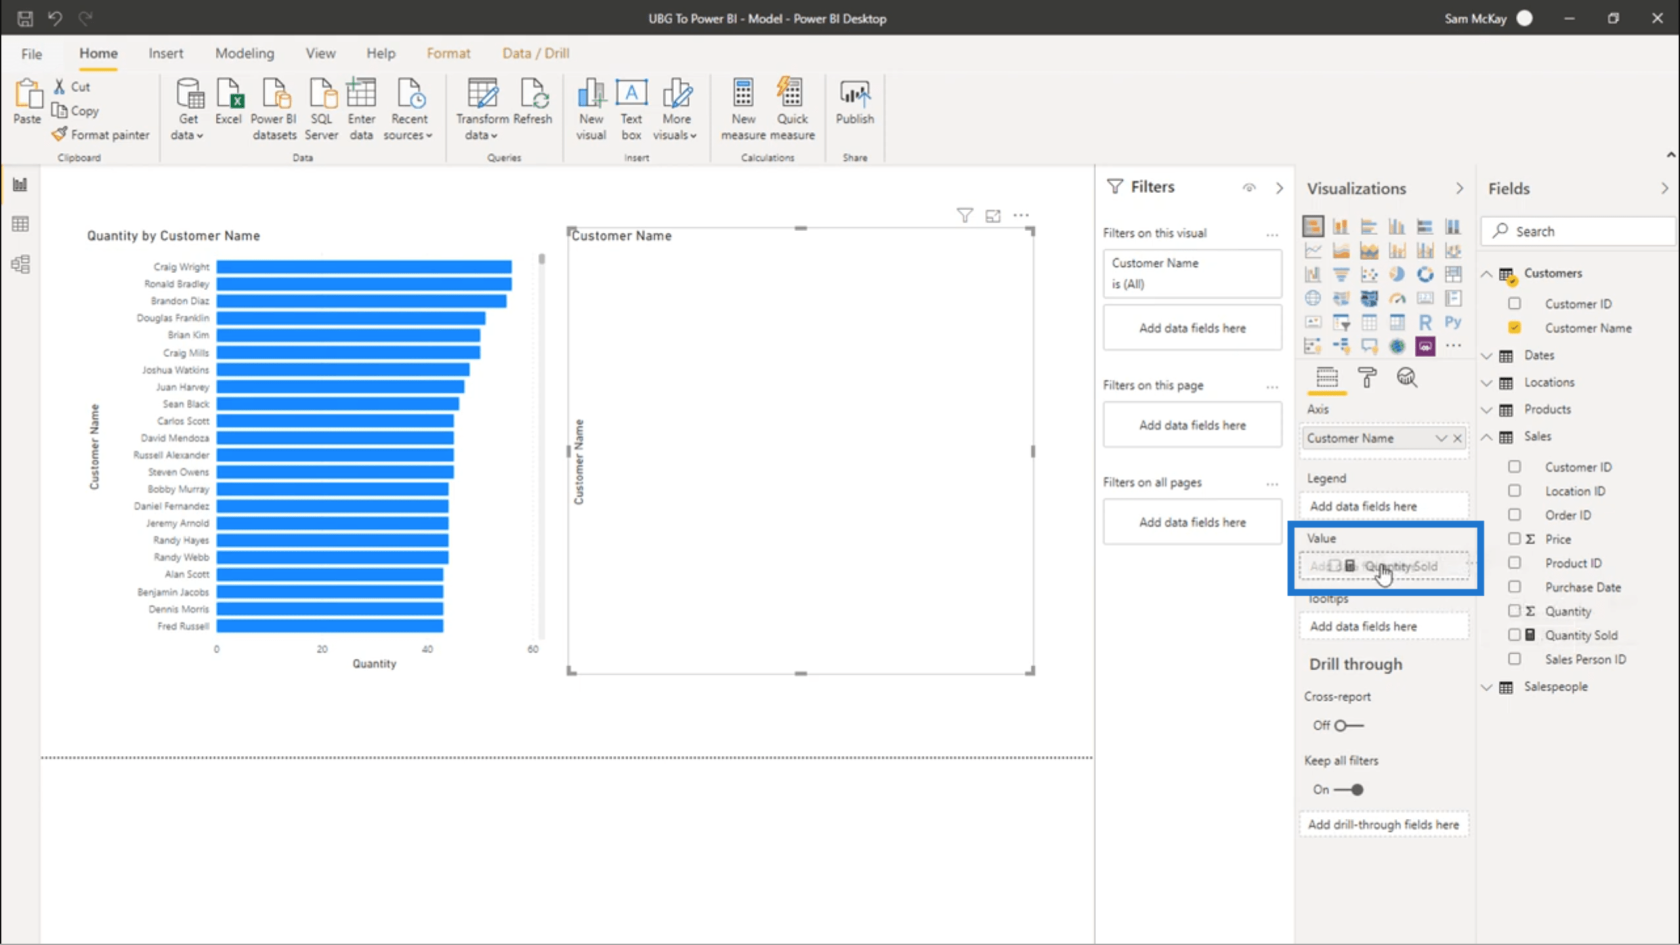This screenshot has width=1680, height=945.
Task: Pick the pie chart visual
Action: pyautogui.click(x=1397, y=274)
